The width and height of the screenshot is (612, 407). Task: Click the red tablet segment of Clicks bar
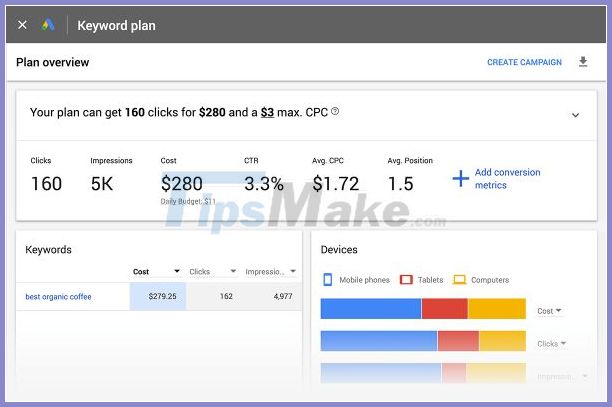tap(458, 341)
